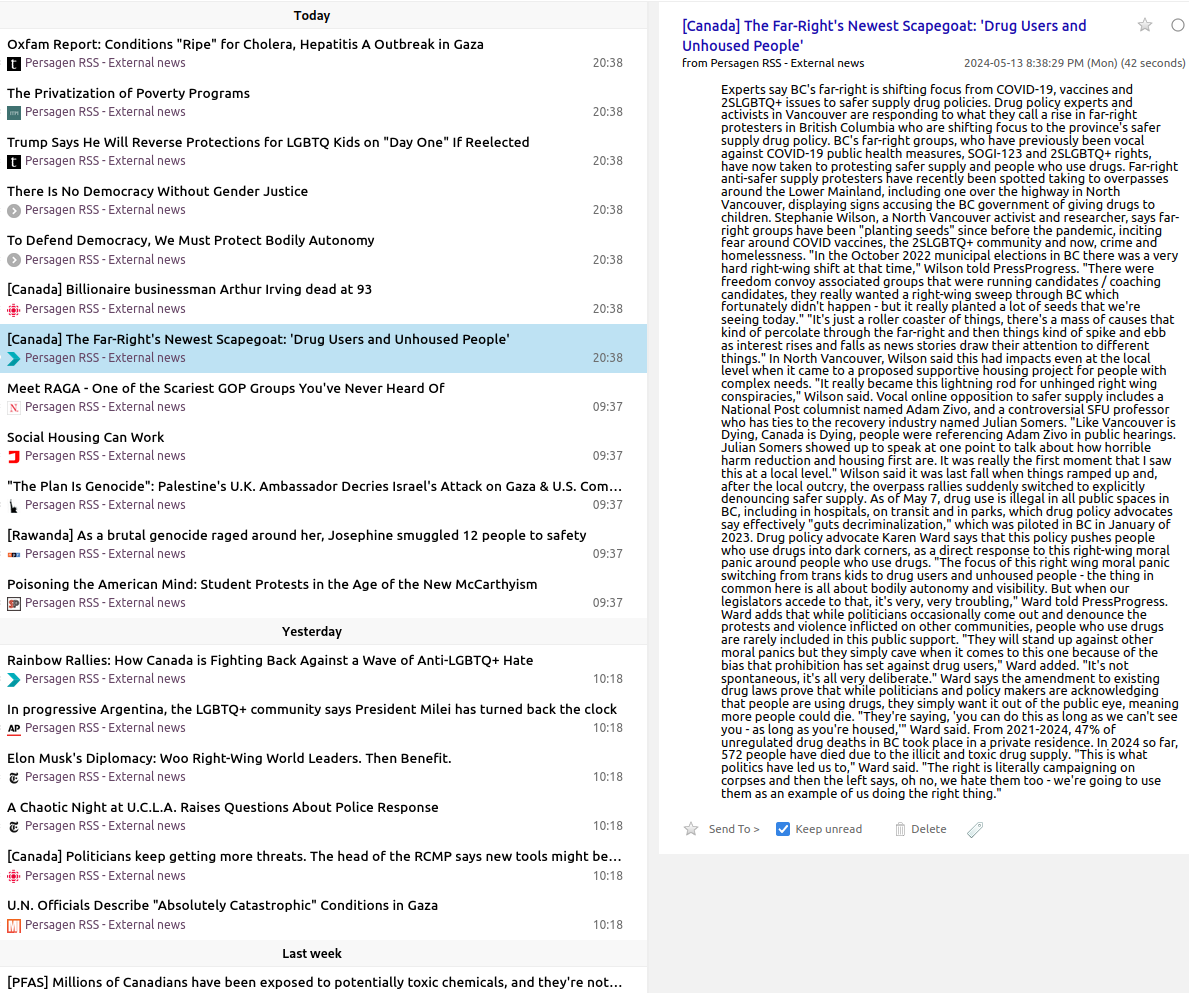Open Trump Says He Will Reverse Protections article
Viewport: 1189px width, 993px height.
[x=323, y=152]
